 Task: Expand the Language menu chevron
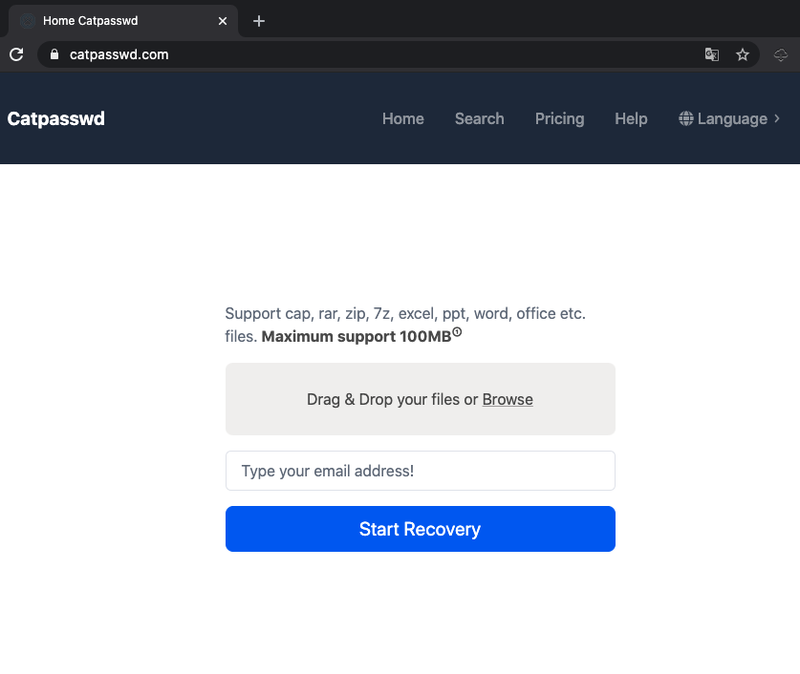(x=777, y=118)
